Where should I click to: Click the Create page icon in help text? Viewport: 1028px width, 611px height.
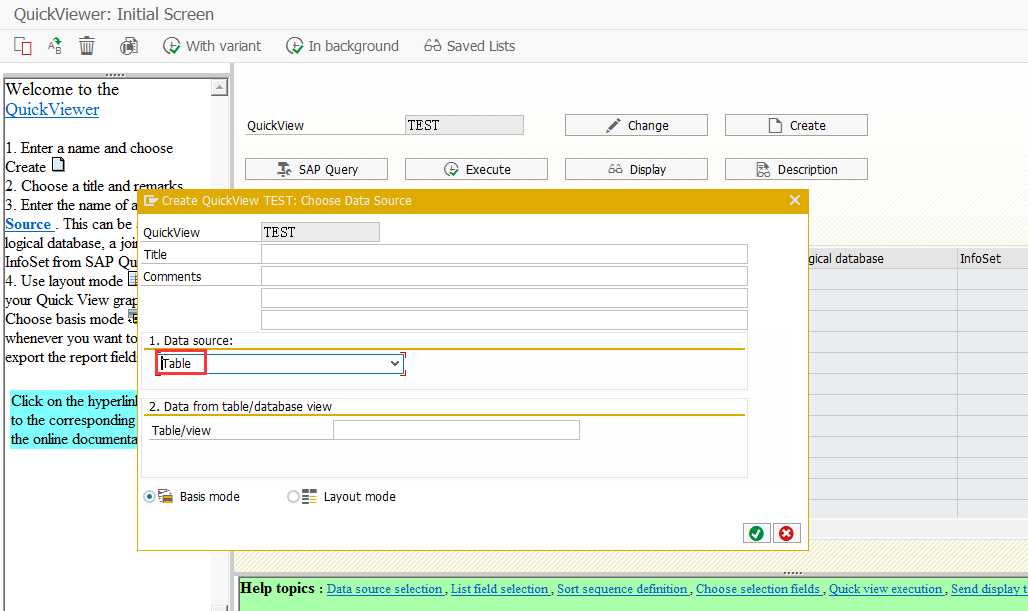click(x=58, y=165)
